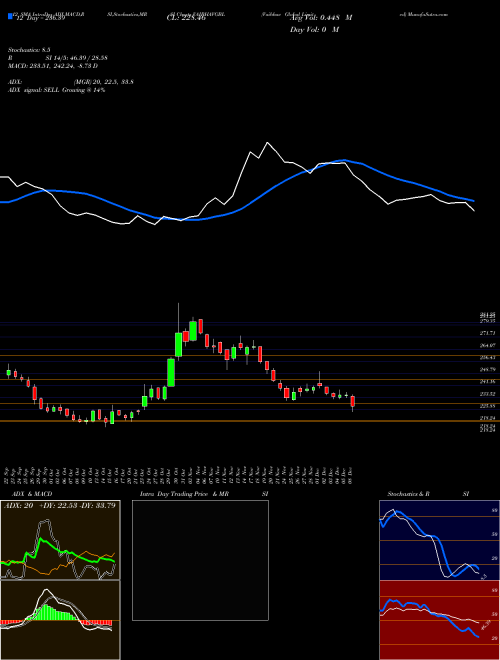
Task: Click the peak of the white price line
Action: pyautogui.click(x=267, y=143)
